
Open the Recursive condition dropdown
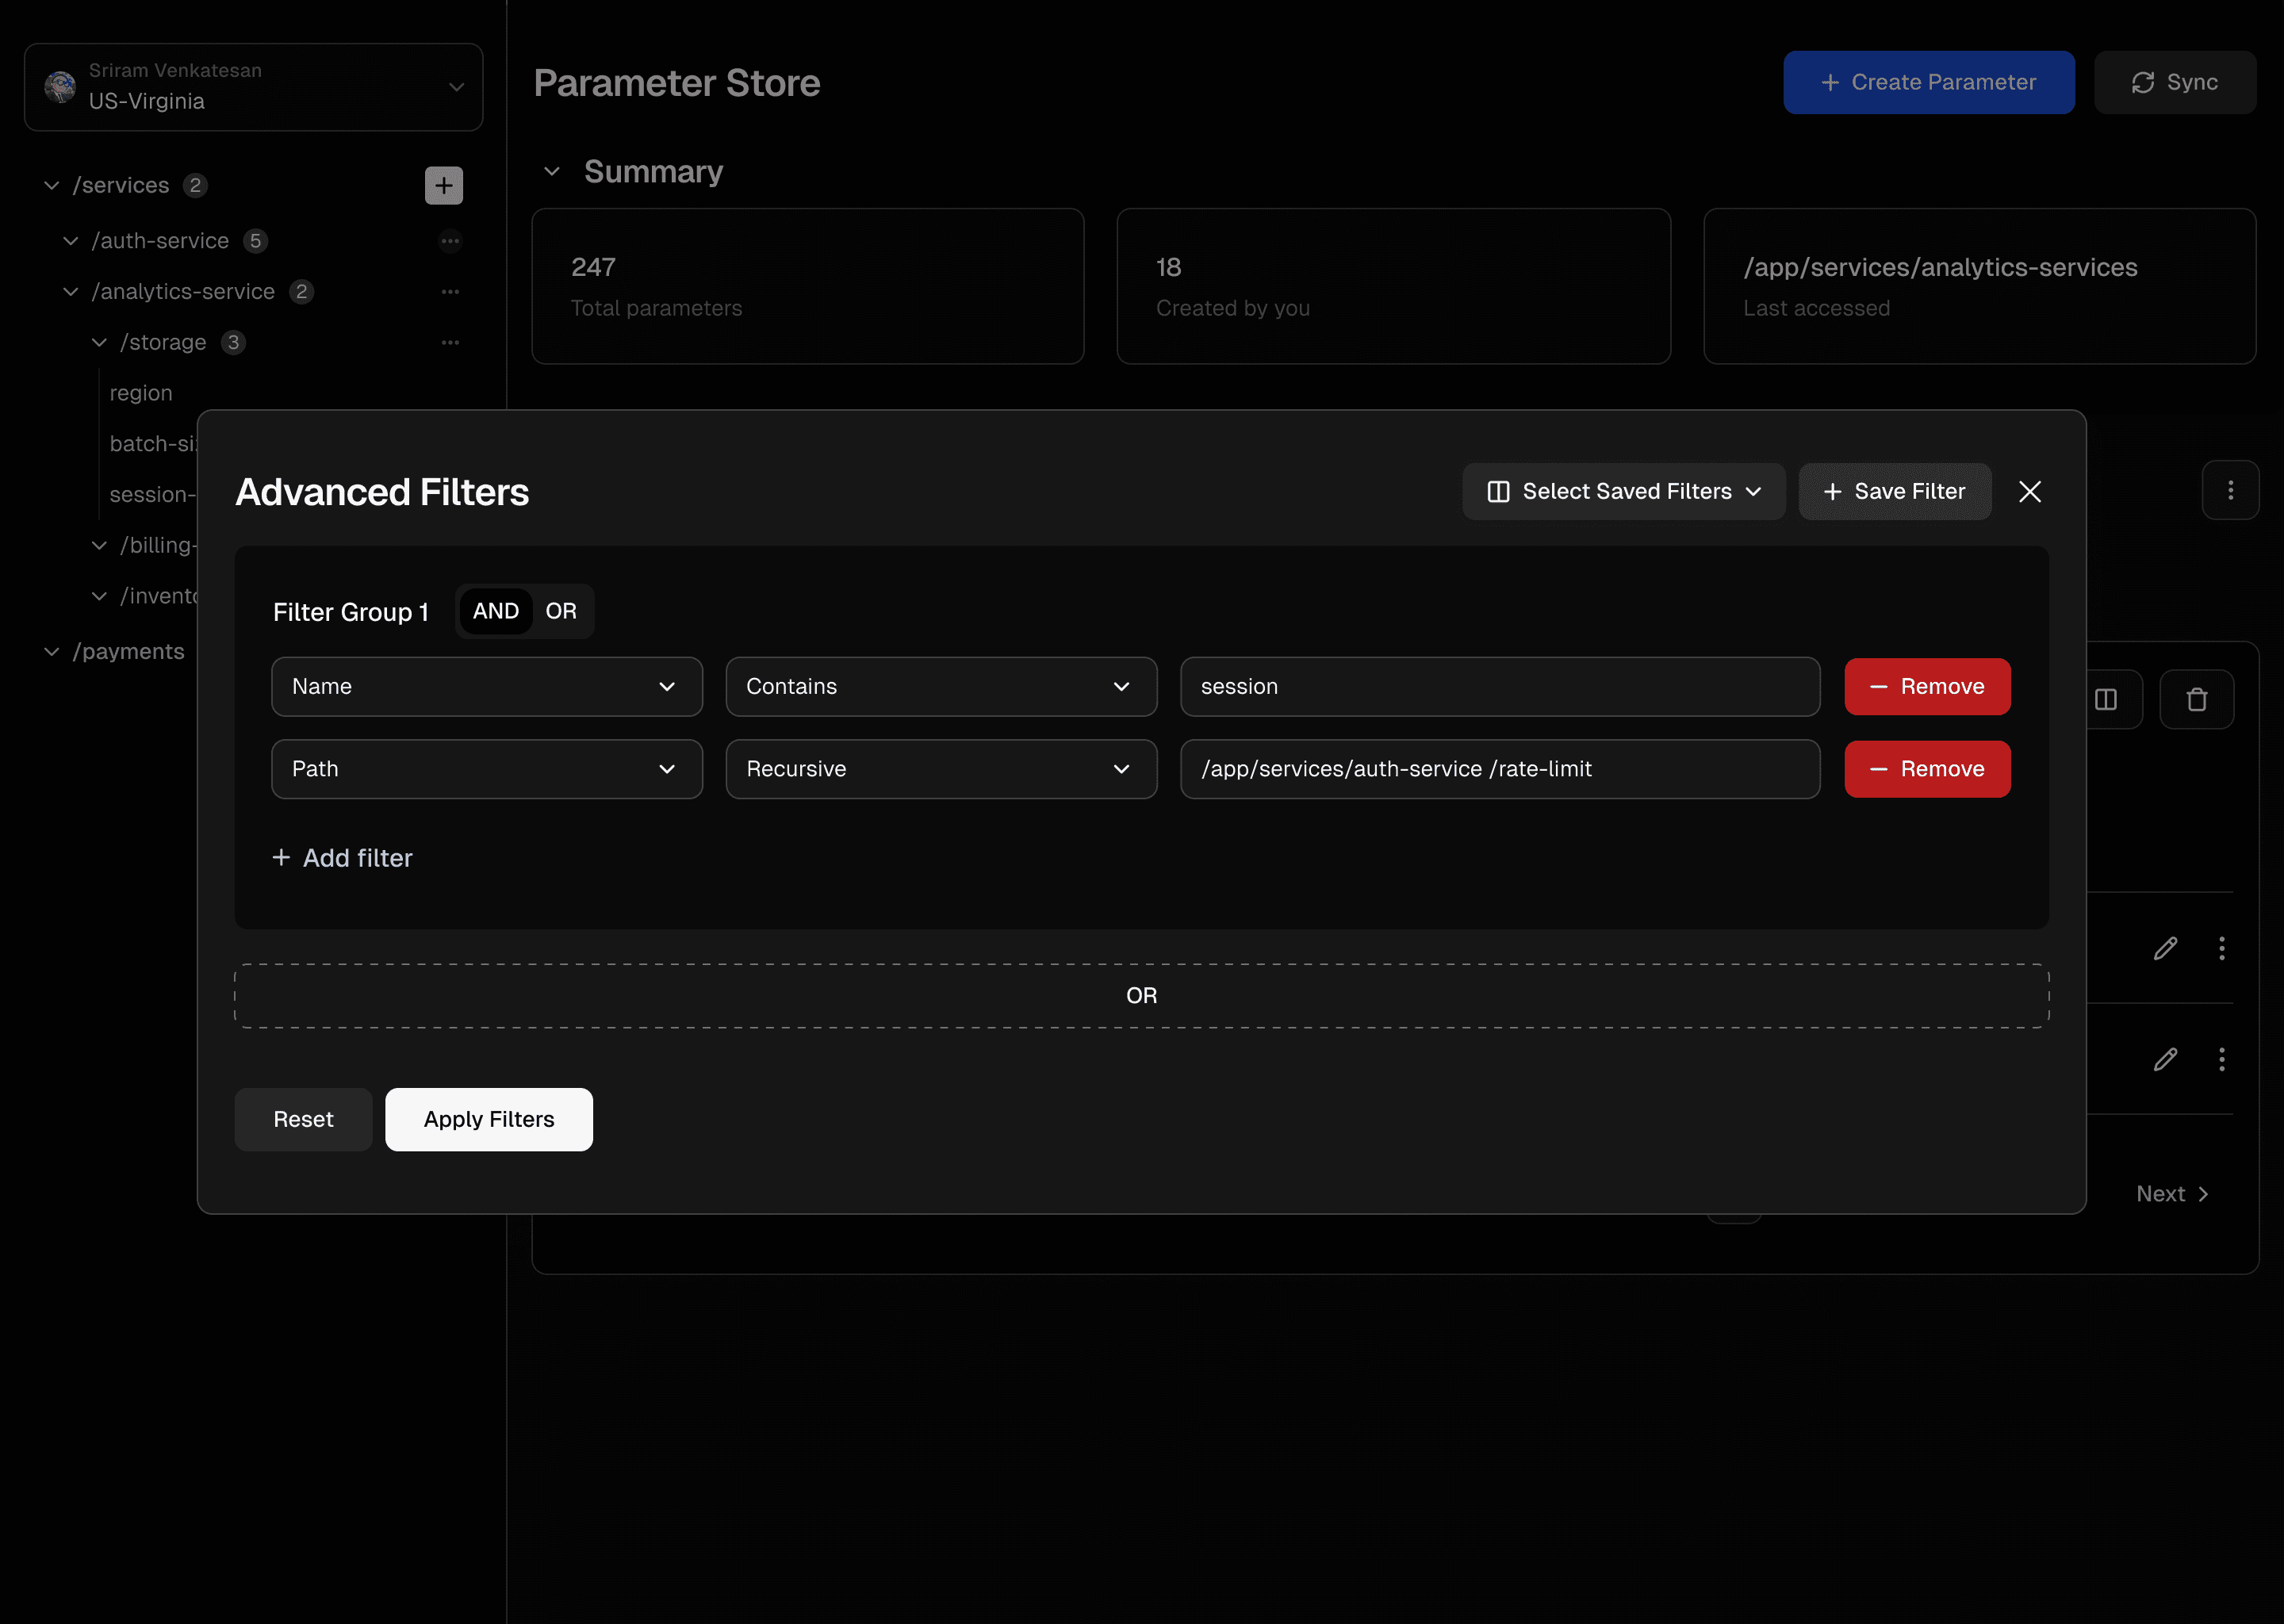tap(940, 769)
